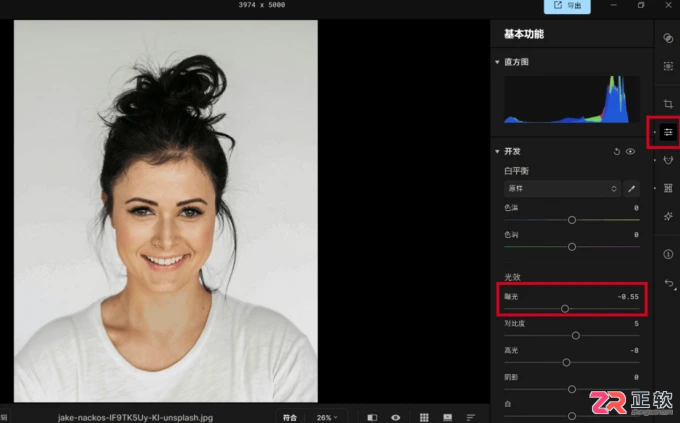Viewport: 680px width, 423px height.
Task: Click the file name jake-nackos-IF9TK5Uy-KI-unsplash.jpg
Action: tap(135, 417)
